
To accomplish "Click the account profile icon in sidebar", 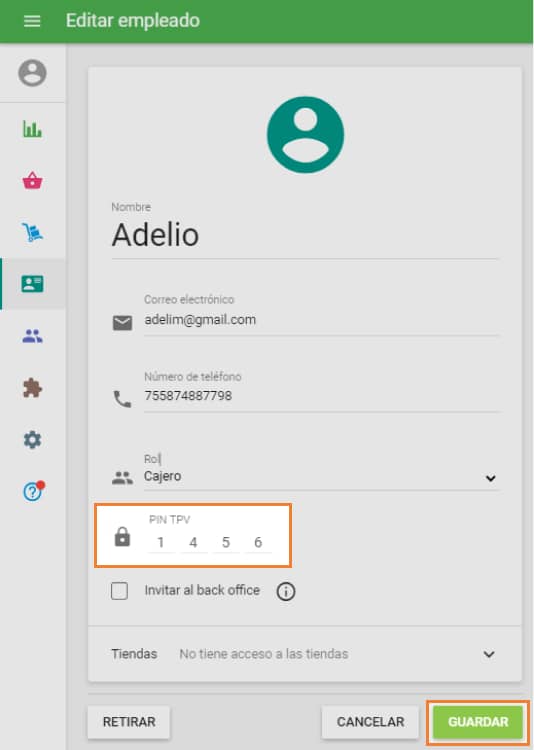I will 33,73.
